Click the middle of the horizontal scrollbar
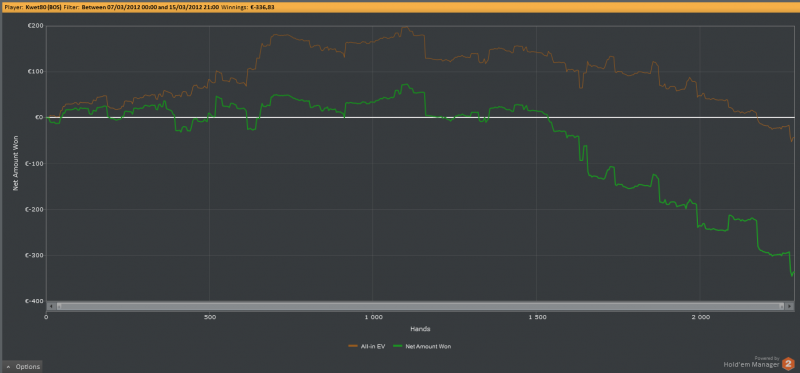 point(420,306)
